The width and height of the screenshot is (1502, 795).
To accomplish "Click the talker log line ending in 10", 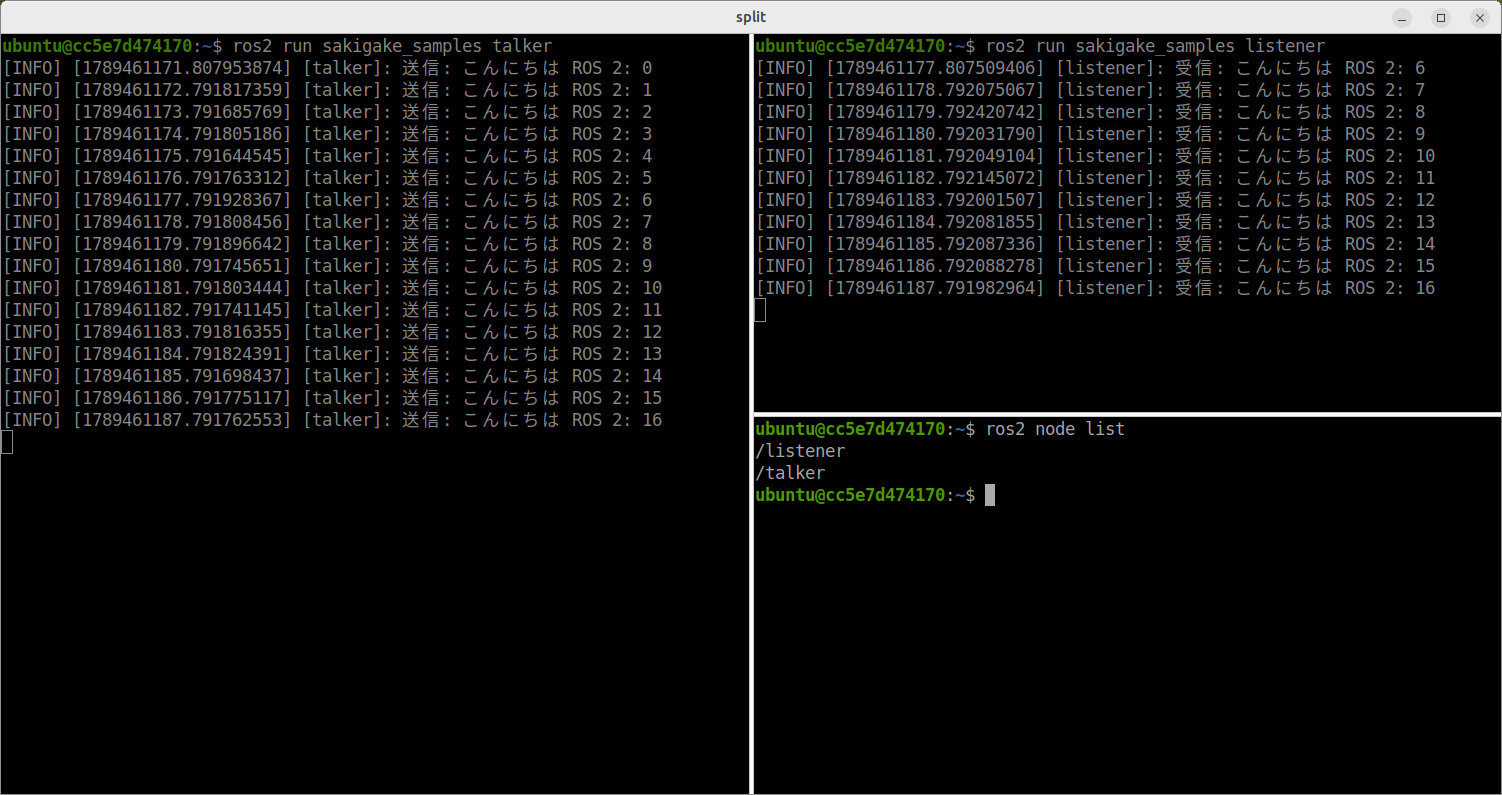I will pos(332,288).
